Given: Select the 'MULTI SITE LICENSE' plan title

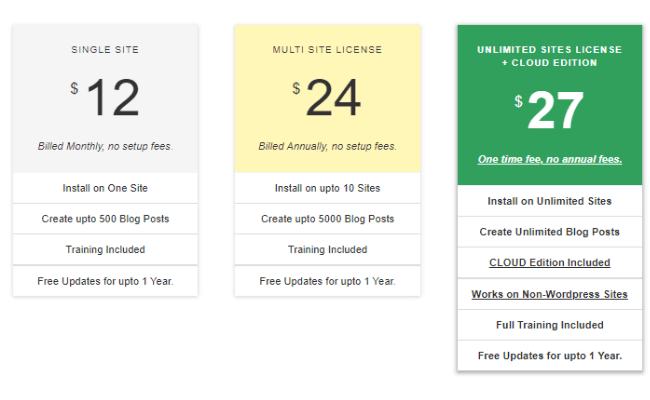Looking at the screenshot, I should pos(327,50).
